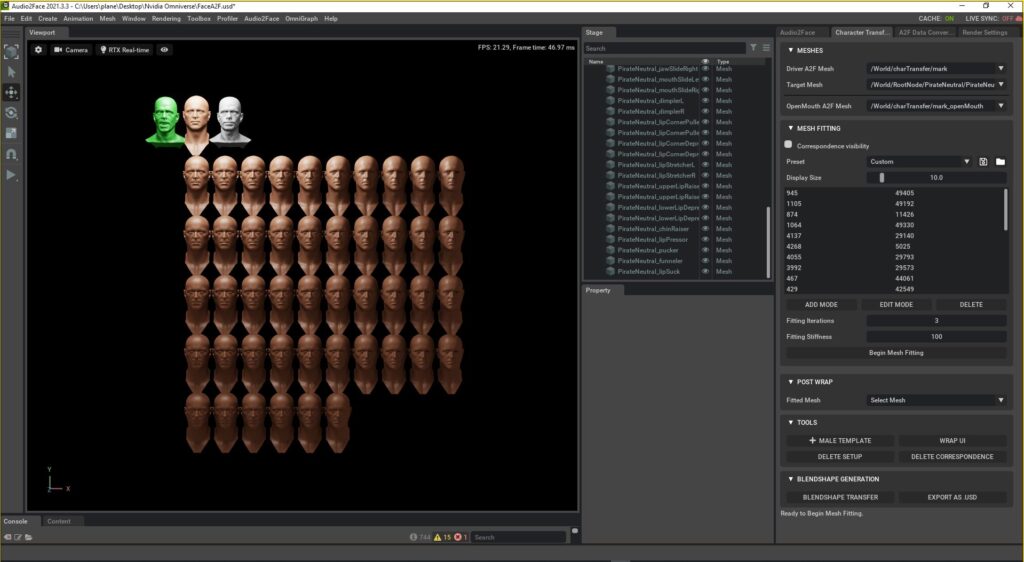
Task: Open the Audio2Face menu
Action: click(x=262, y=18)
